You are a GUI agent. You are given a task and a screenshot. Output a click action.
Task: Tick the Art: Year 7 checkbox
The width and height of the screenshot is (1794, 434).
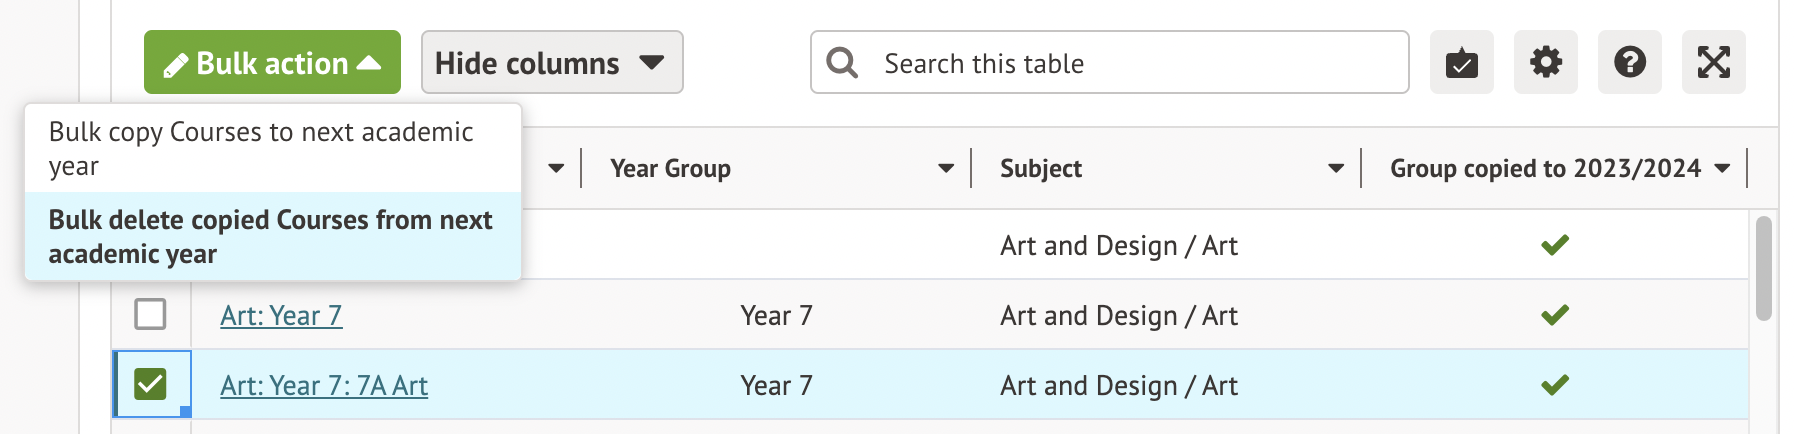(150, 315)
